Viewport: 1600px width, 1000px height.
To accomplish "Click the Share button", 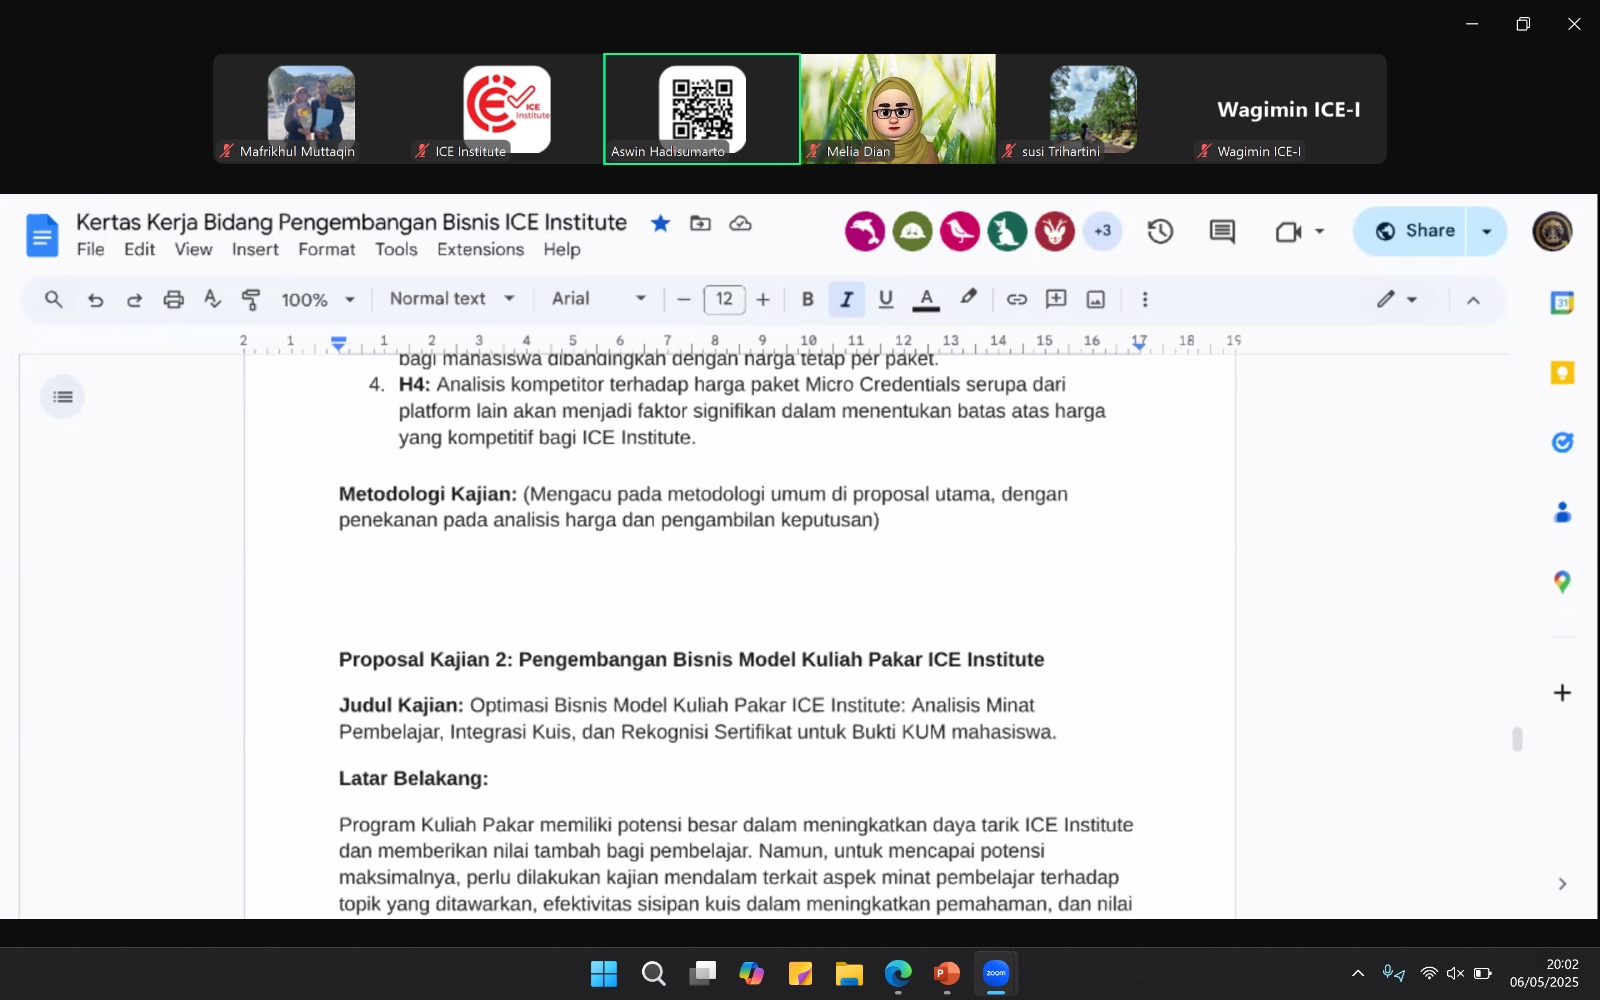I will click(x=1410, y=231).
